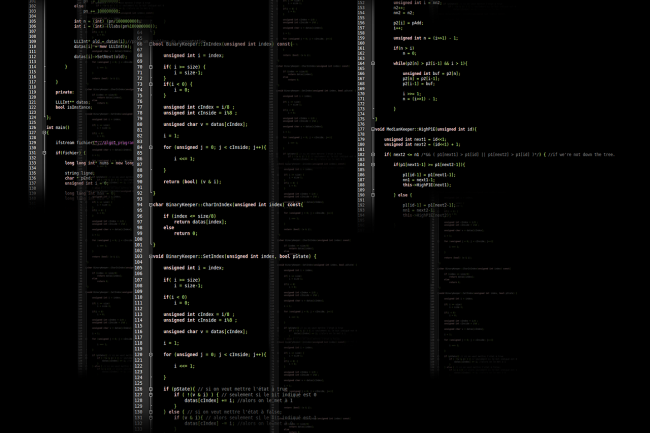Click line 122 'bool isInstance;'
This screenshot has width=650, height=433.
(74, 107)
